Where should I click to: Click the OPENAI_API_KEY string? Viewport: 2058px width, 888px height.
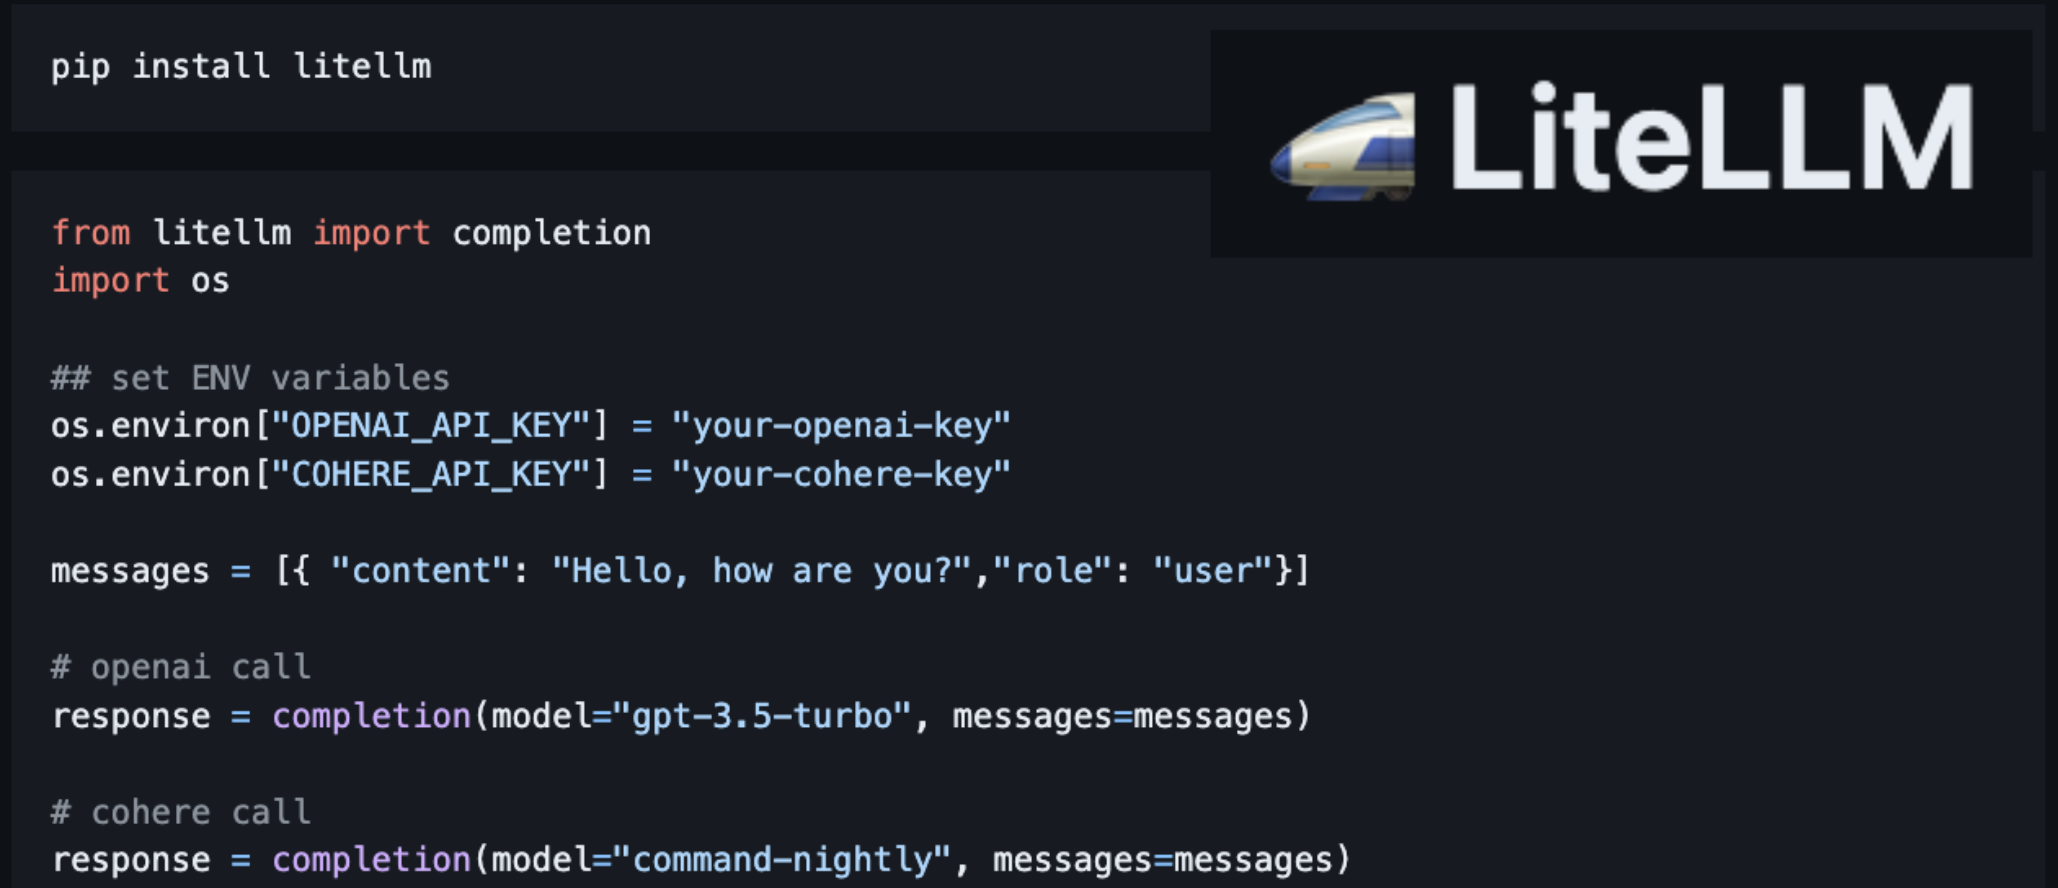[431, 426]
